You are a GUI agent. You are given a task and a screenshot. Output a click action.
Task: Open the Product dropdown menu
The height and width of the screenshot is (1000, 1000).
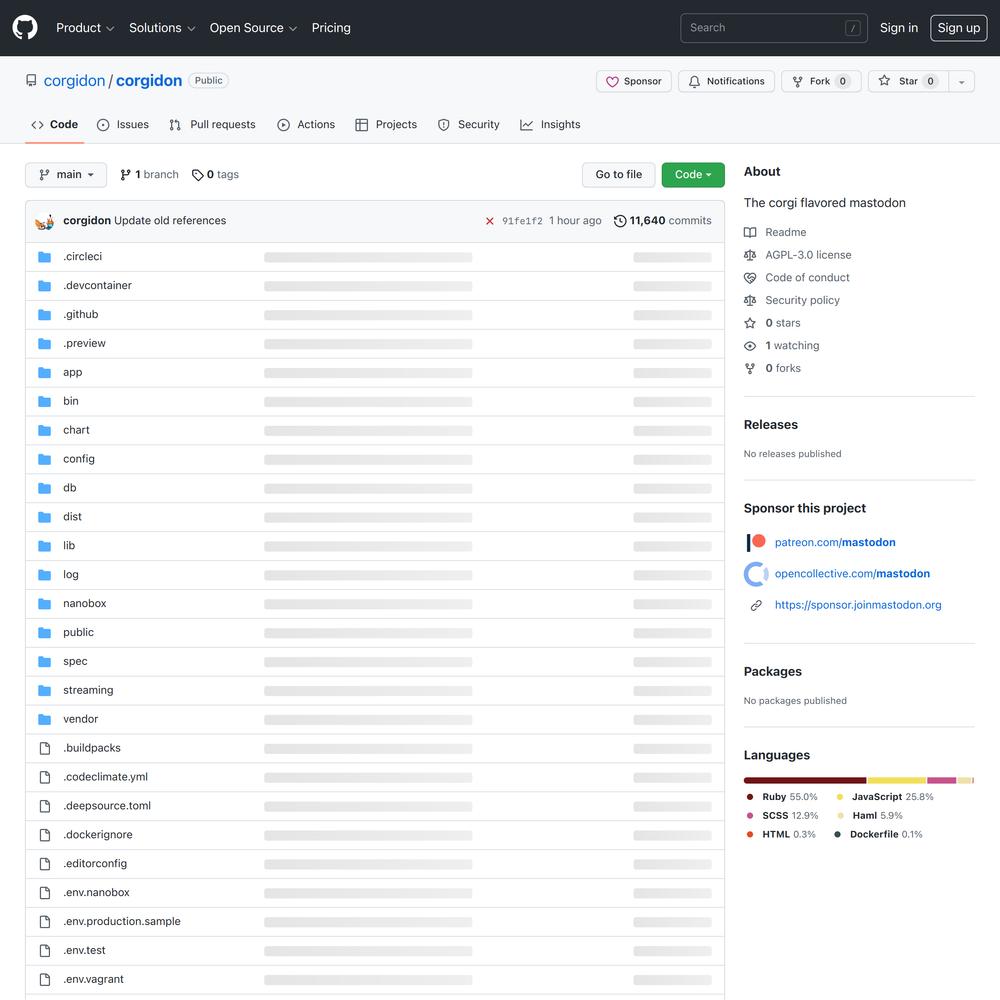point(85,28)
